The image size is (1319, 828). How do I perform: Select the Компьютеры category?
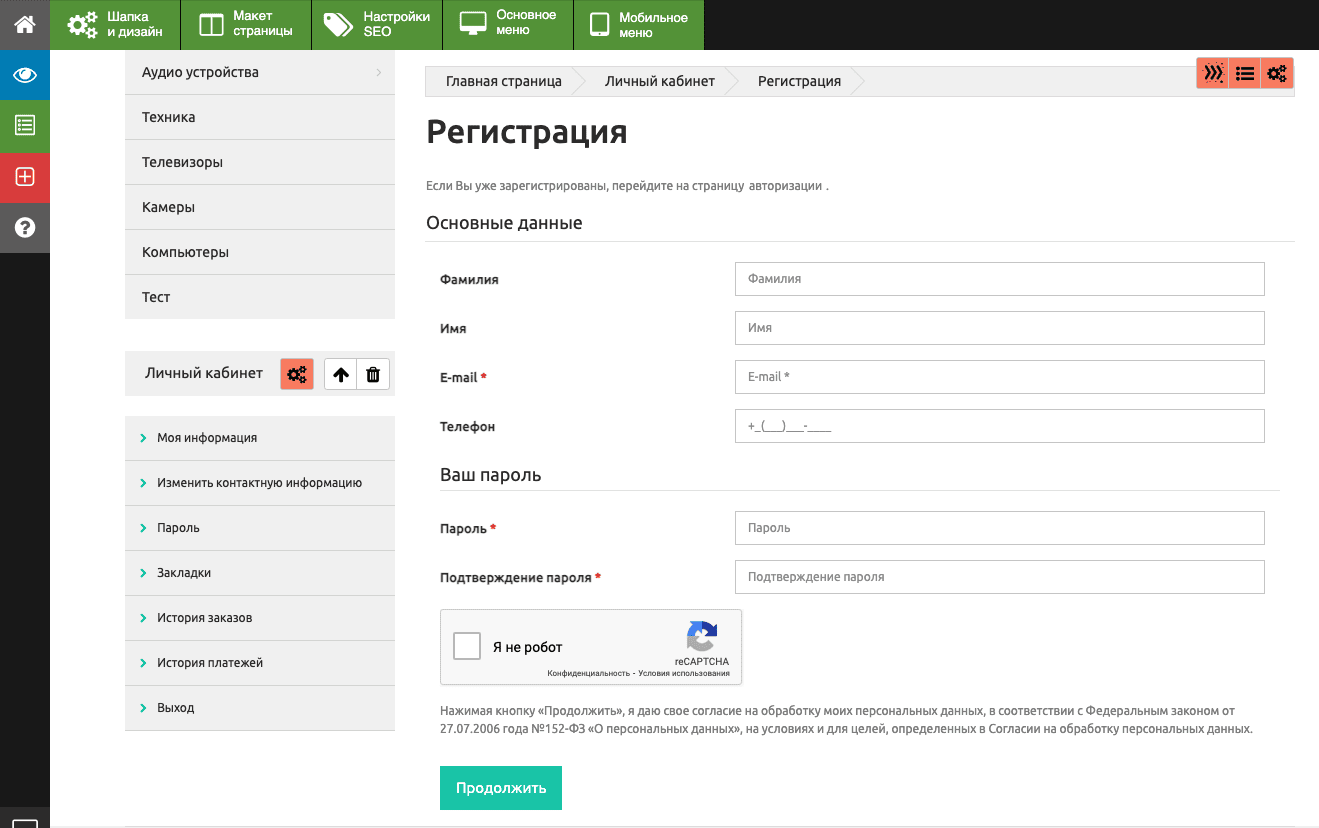[x=260, y=252]
